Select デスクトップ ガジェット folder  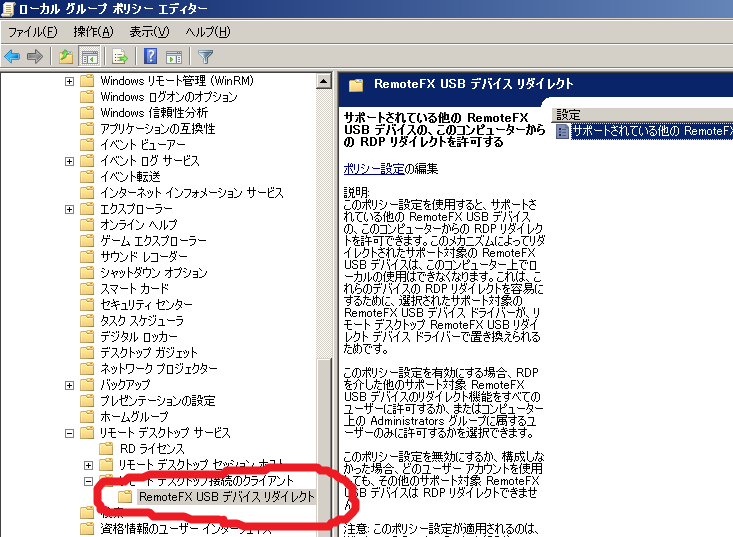point(149,352)
